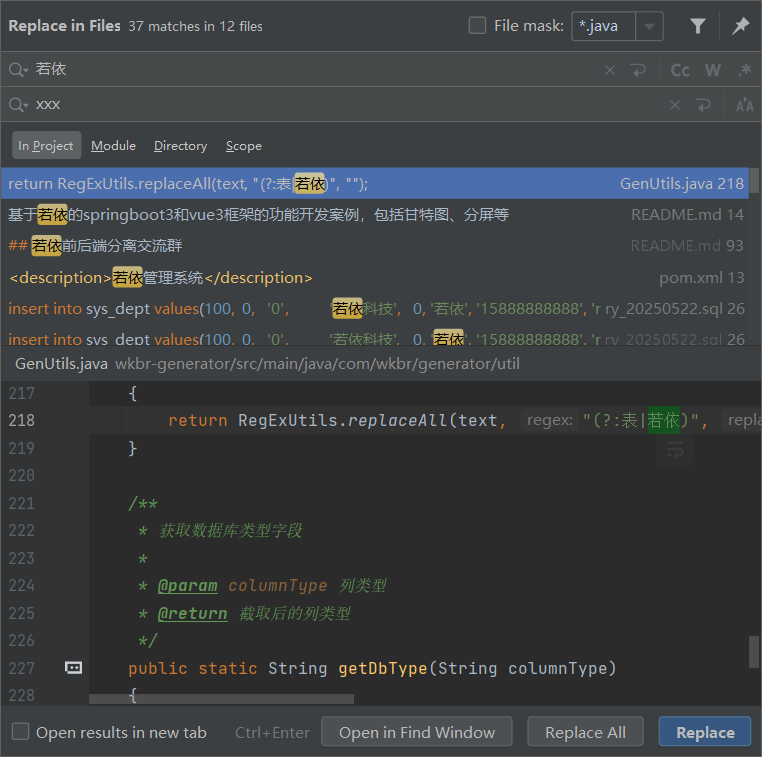Click the 37 matches in 12 files label
Viewport: 762px width, 757px height.
pyautogui.click(x=195, y=26)
